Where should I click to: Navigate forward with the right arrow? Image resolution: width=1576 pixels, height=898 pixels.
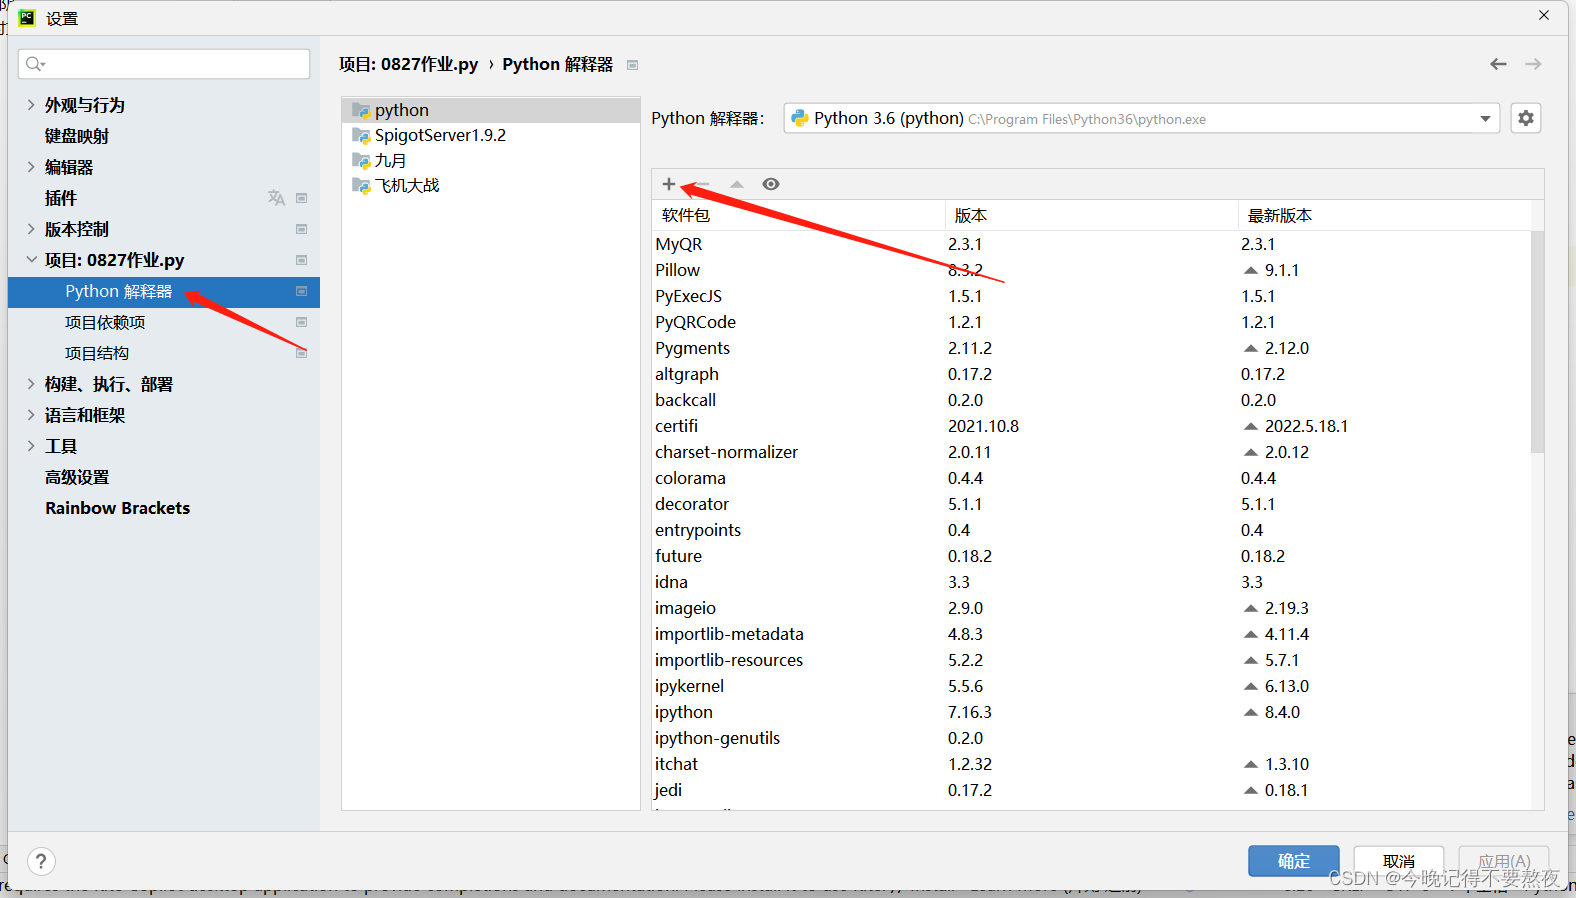click(x=1533, y=64)
